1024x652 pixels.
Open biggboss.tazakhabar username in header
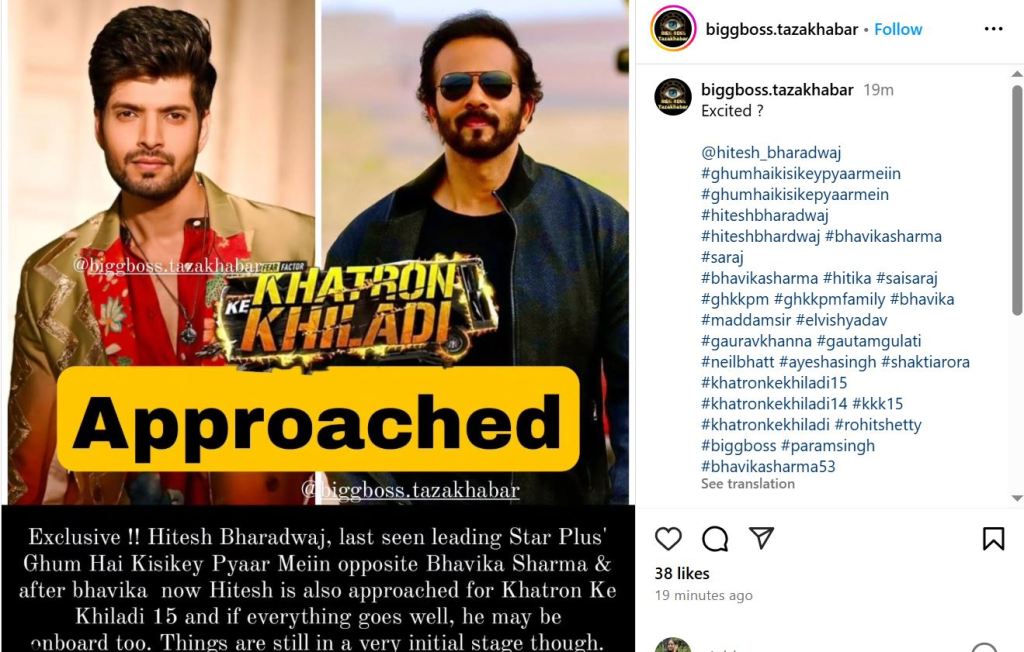tap(782, 29)
